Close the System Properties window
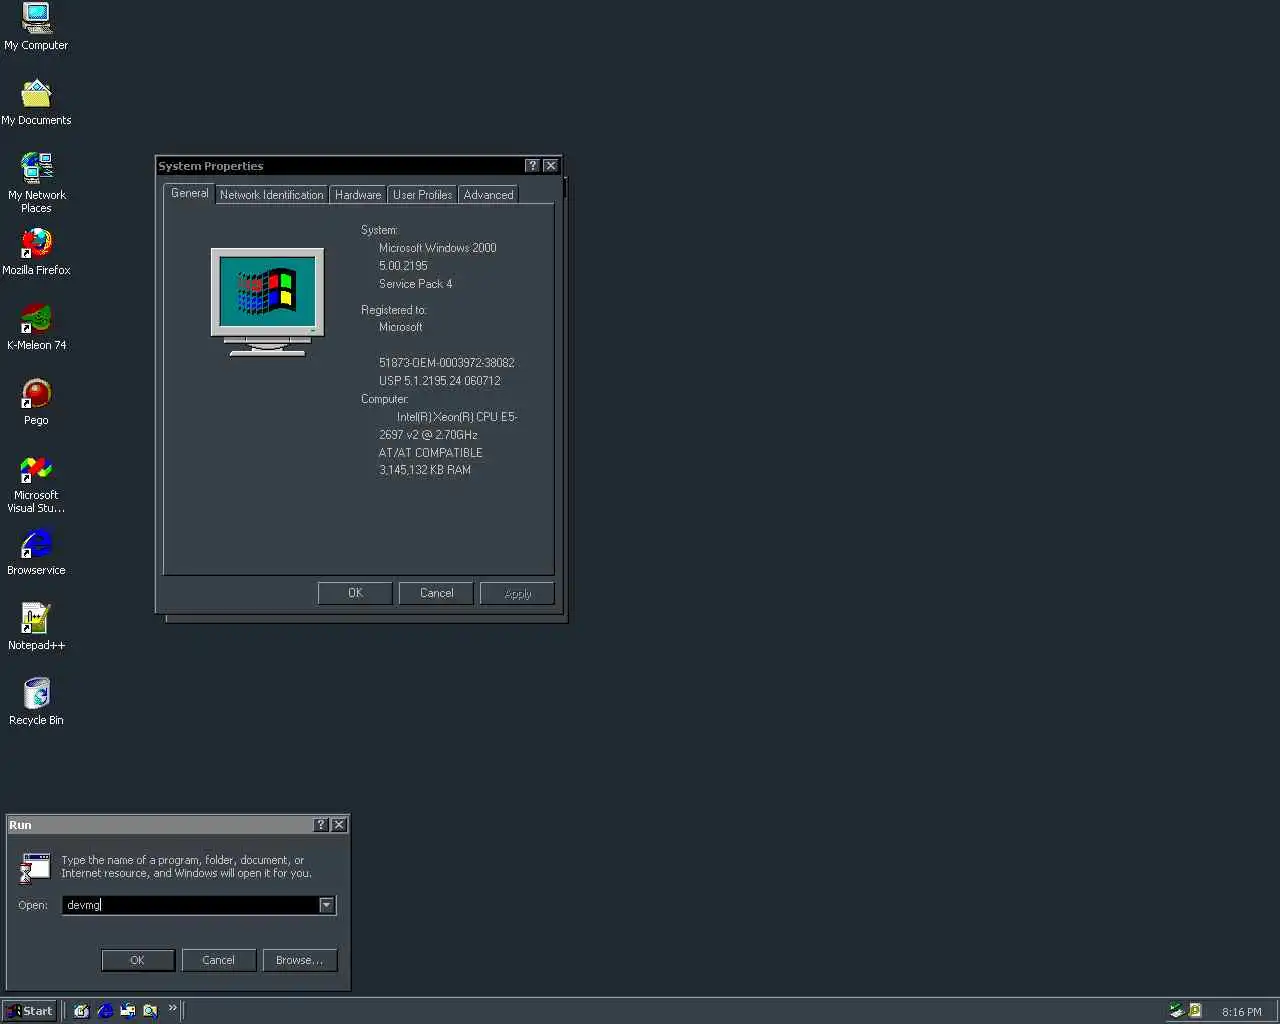 tap(550, 166)
